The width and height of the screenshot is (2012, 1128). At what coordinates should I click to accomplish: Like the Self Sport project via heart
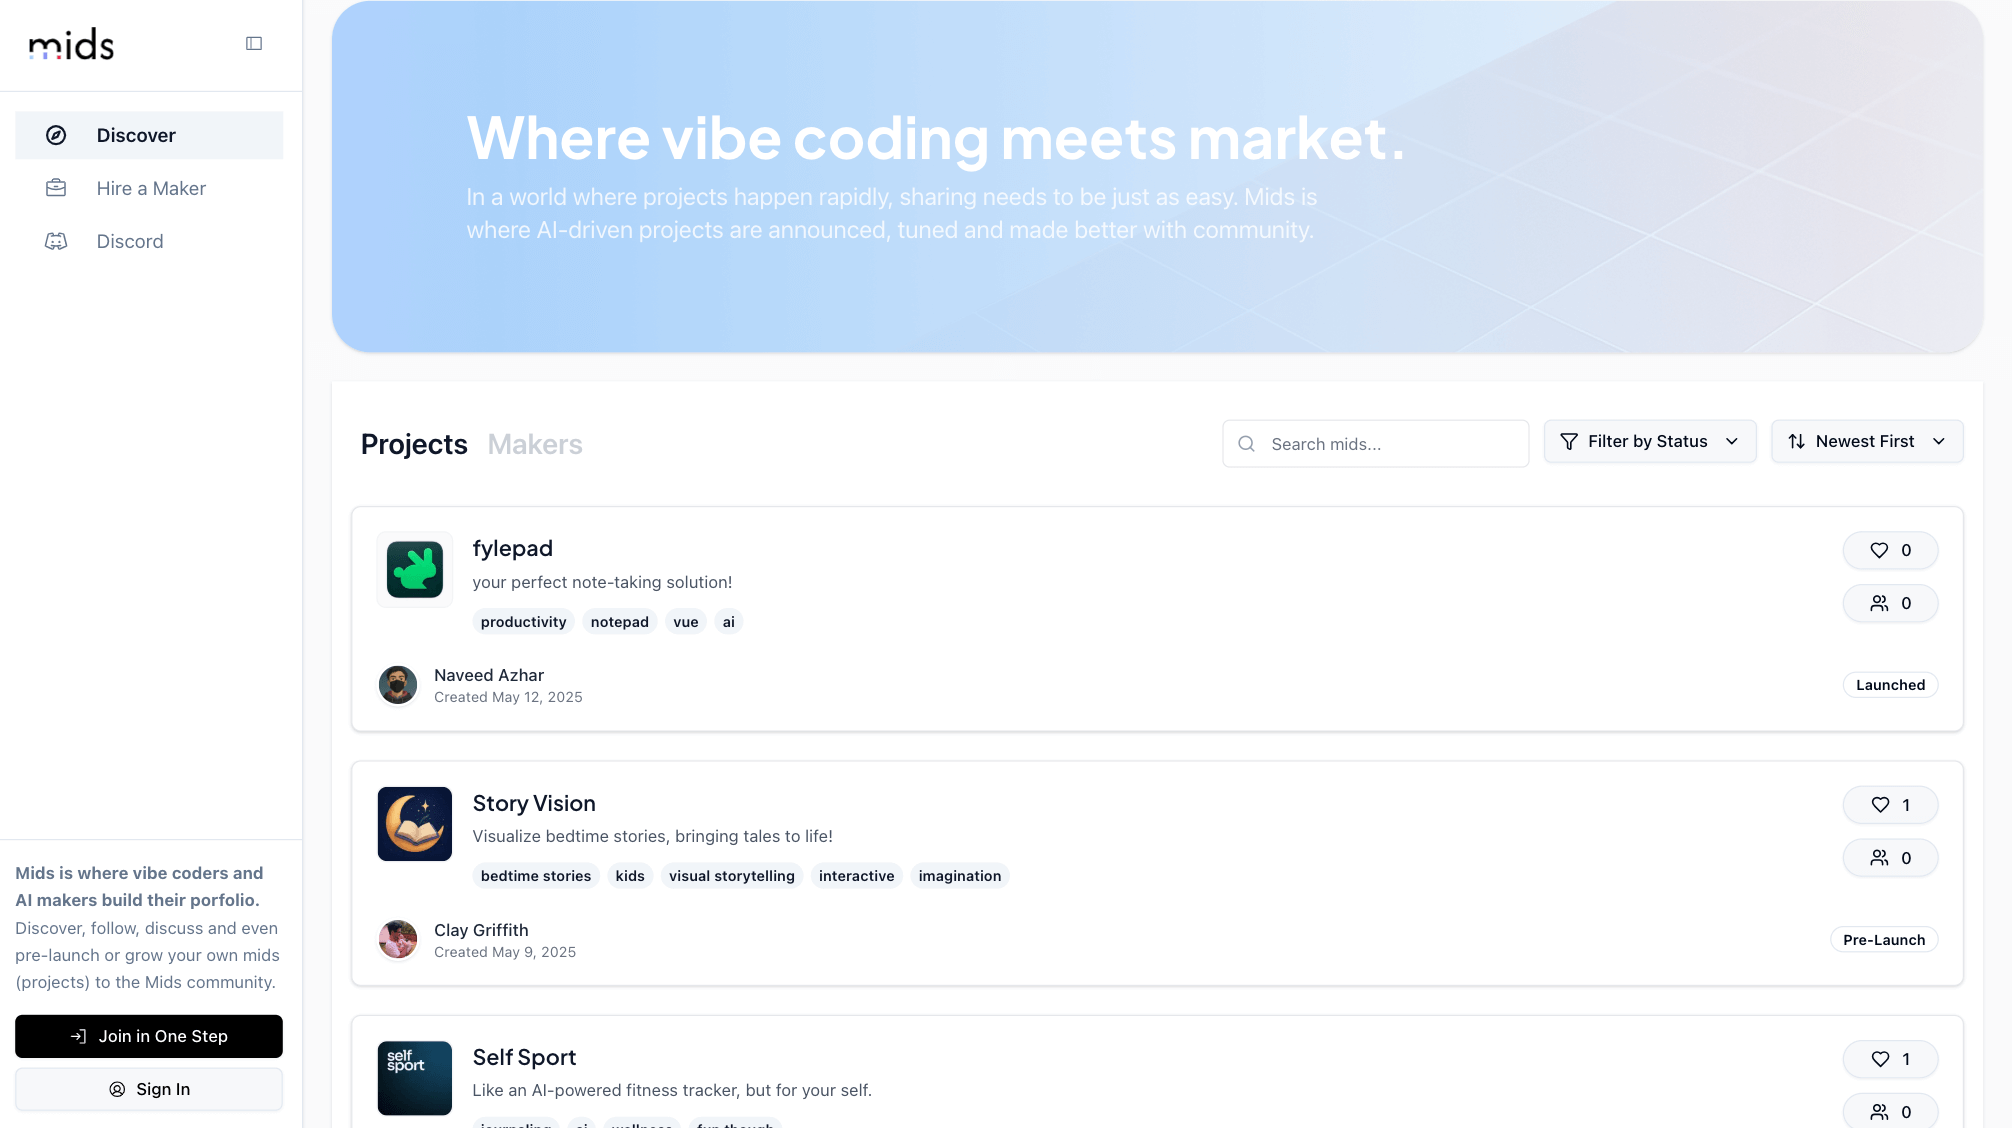coord(1890,1059)
